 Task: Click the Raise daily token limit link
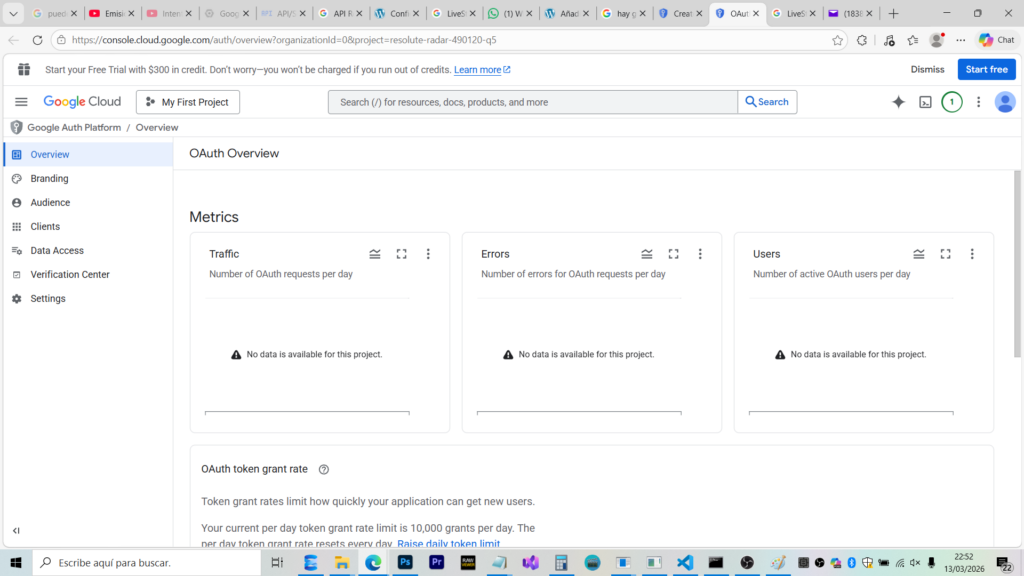click(x=448, y=544)
